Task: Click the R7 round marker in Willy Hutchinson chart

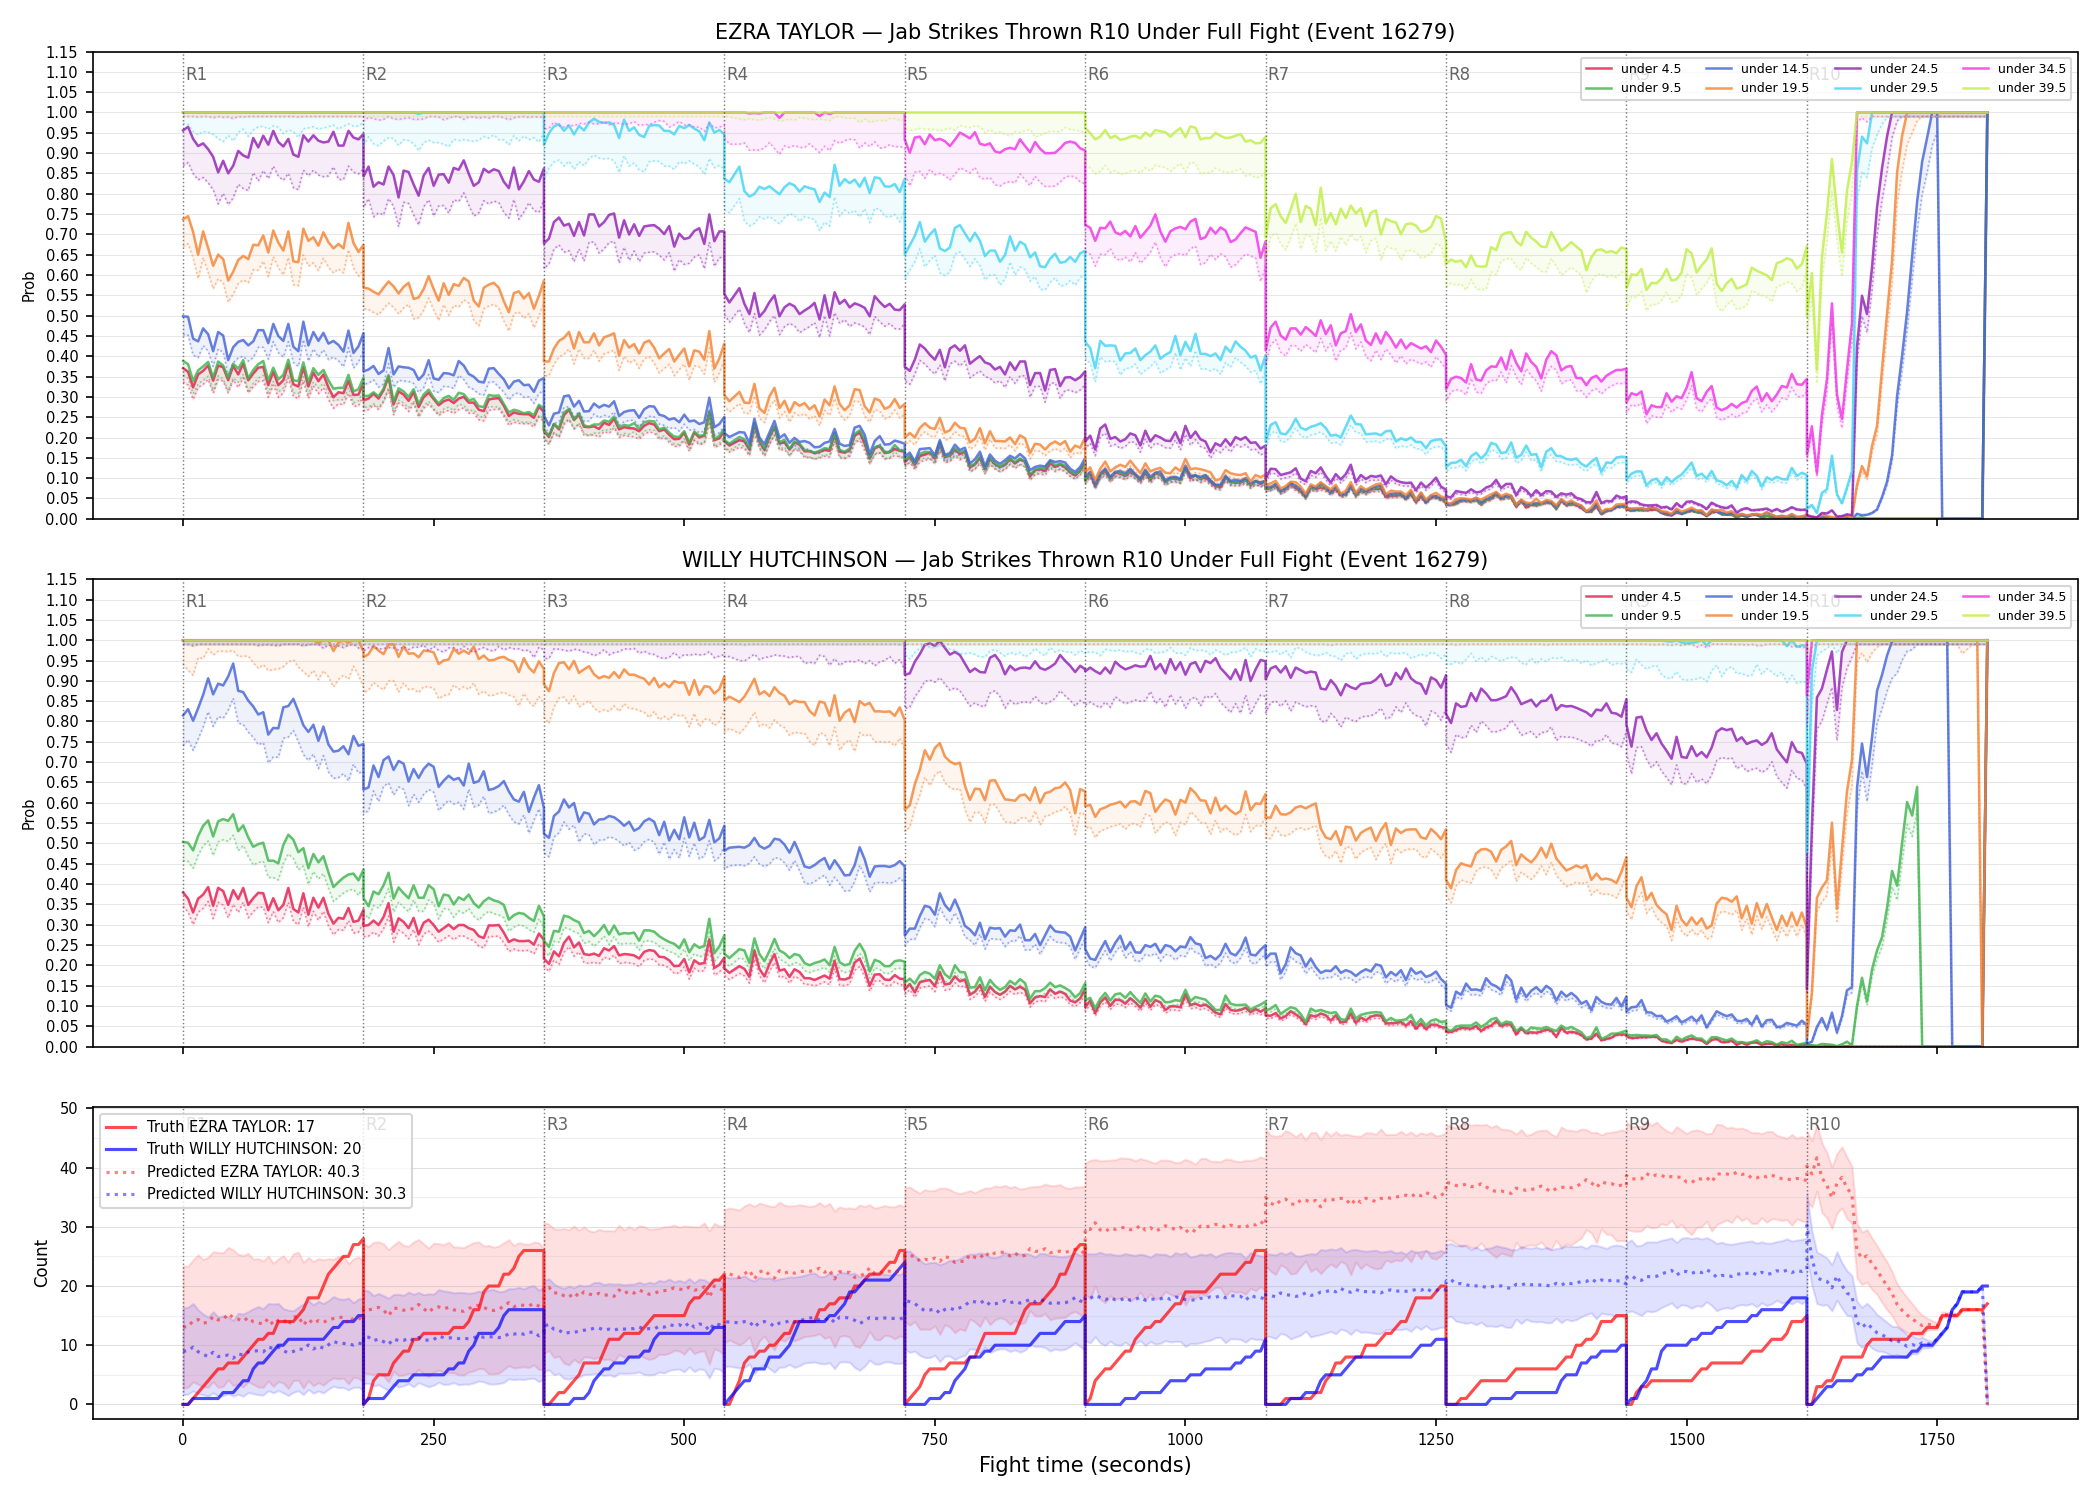Action: point(1278,601)
